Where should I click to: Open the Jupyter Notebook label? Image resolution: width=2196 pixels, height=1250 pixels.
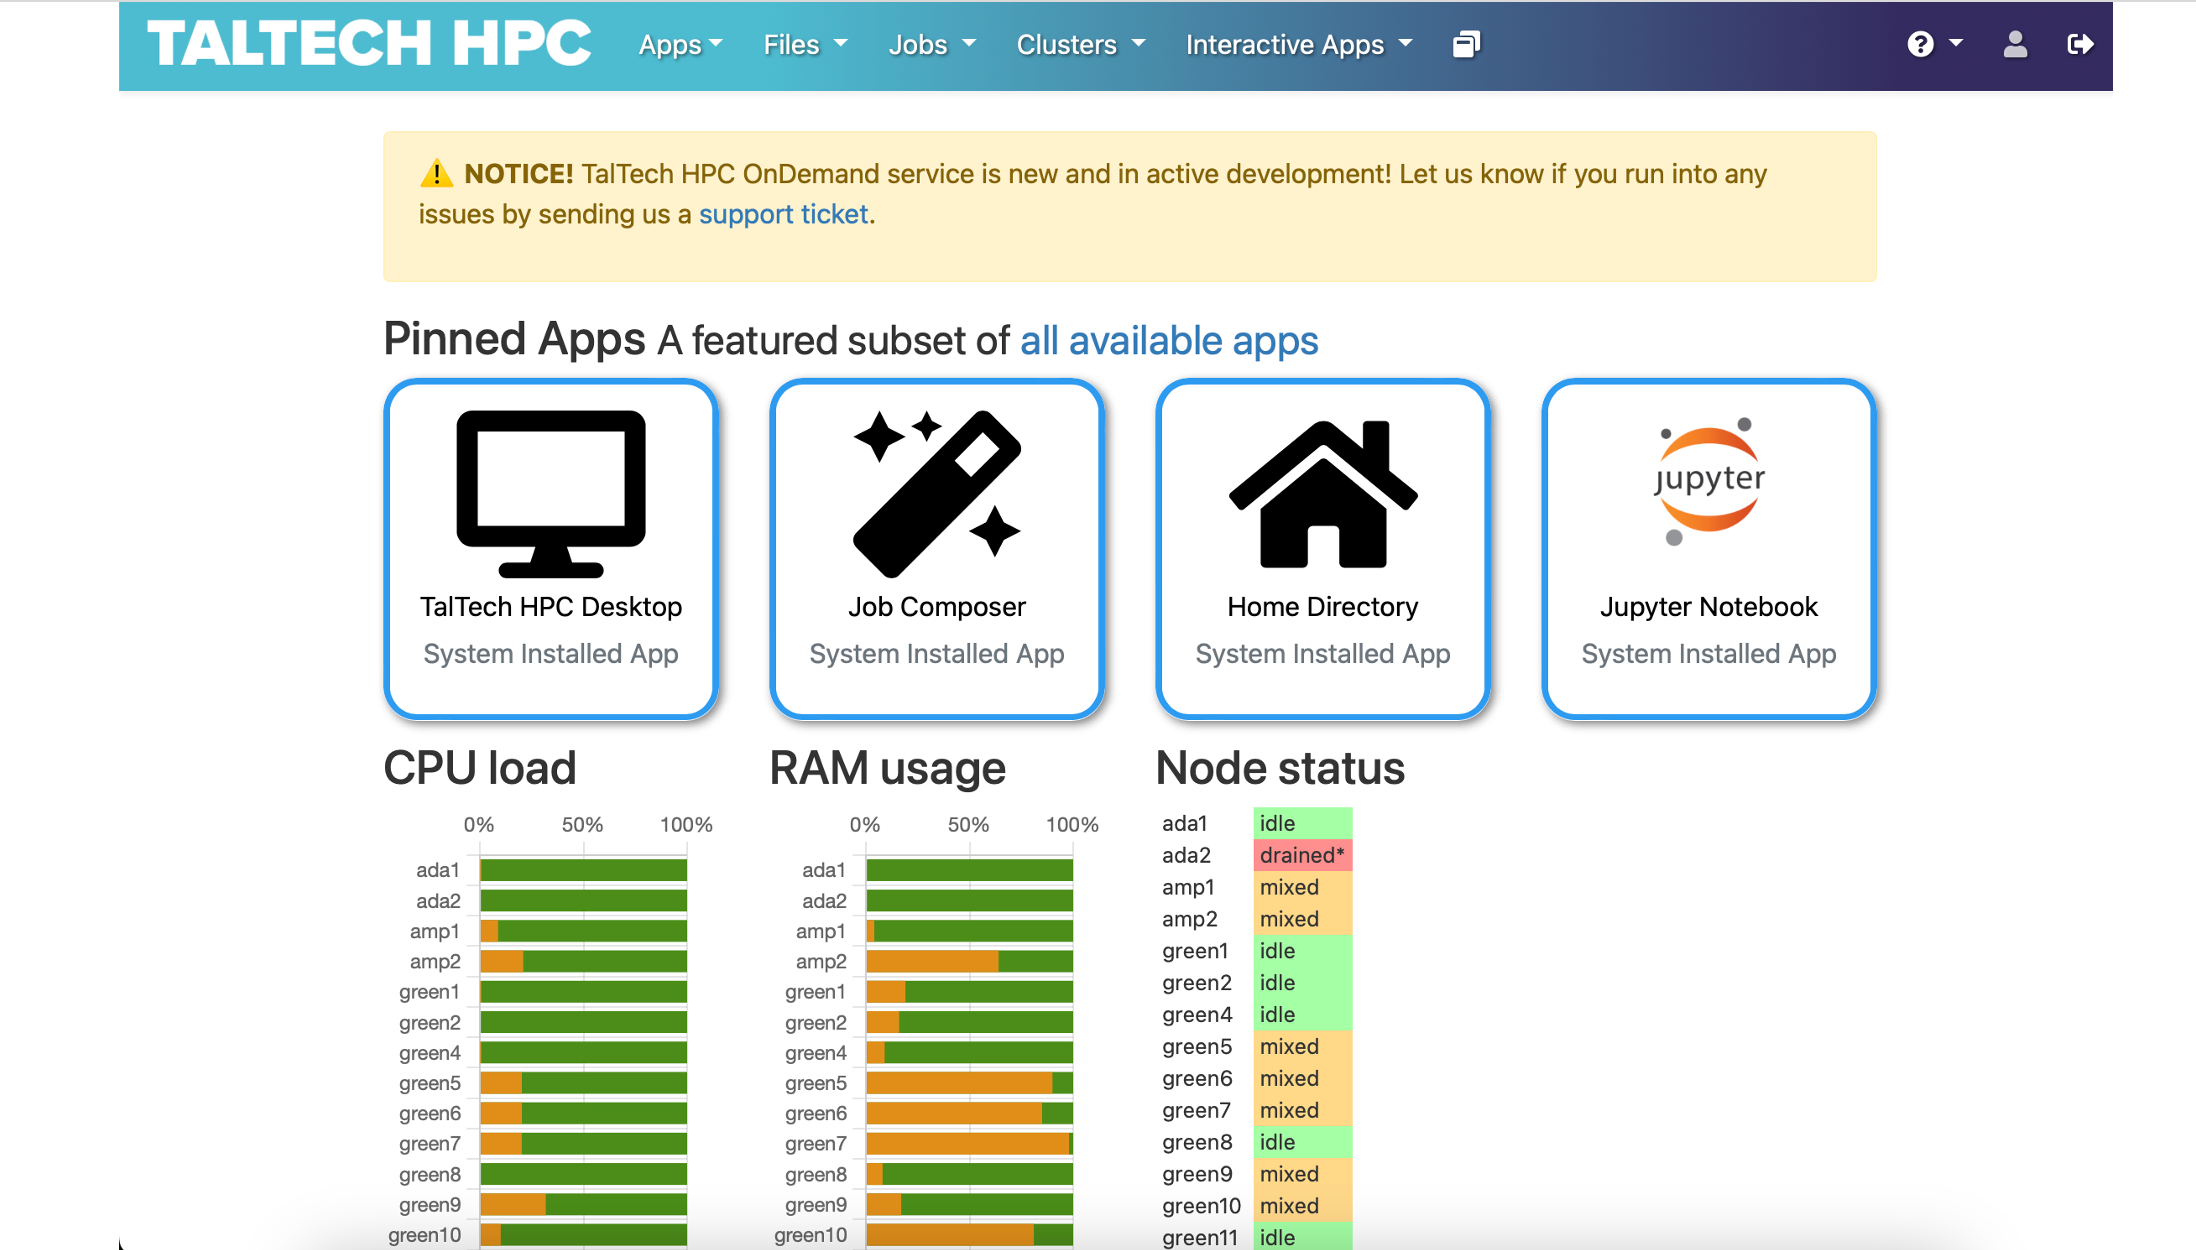point(1709,607)
